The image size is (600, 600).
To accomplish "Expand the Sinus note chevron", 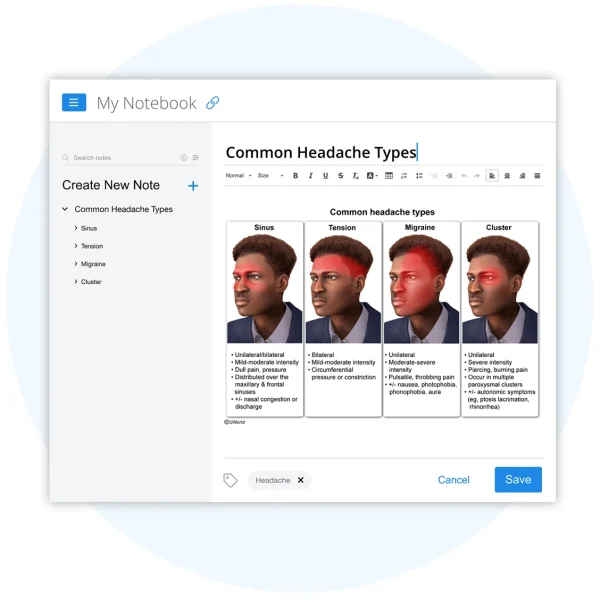I will point(76,228).
